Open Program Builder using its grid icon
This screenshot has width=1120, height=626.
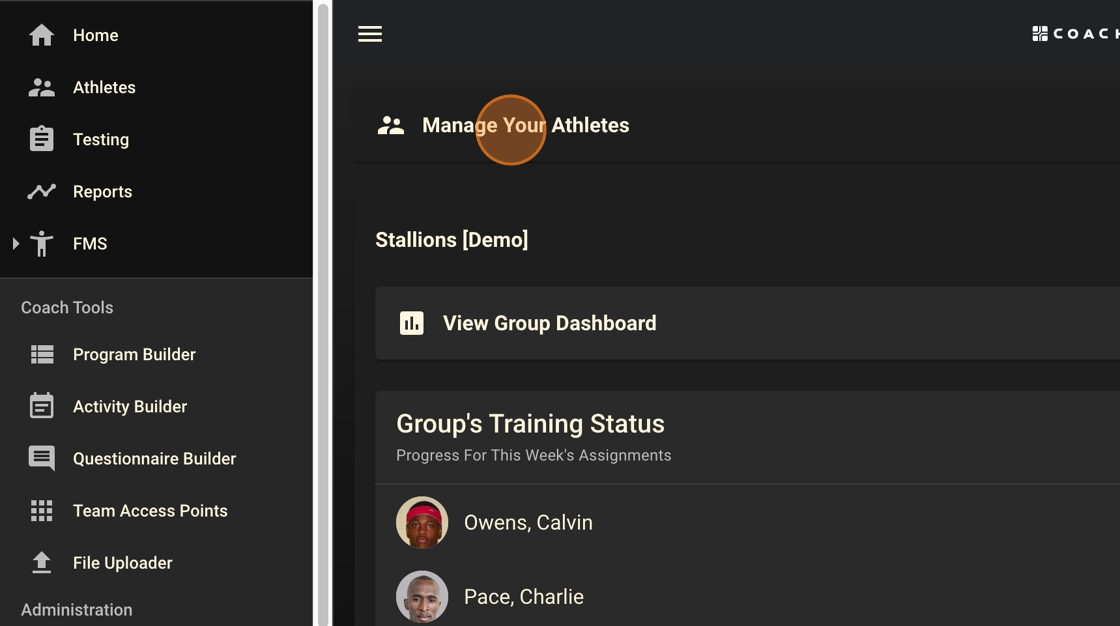(x=41, y=354)
